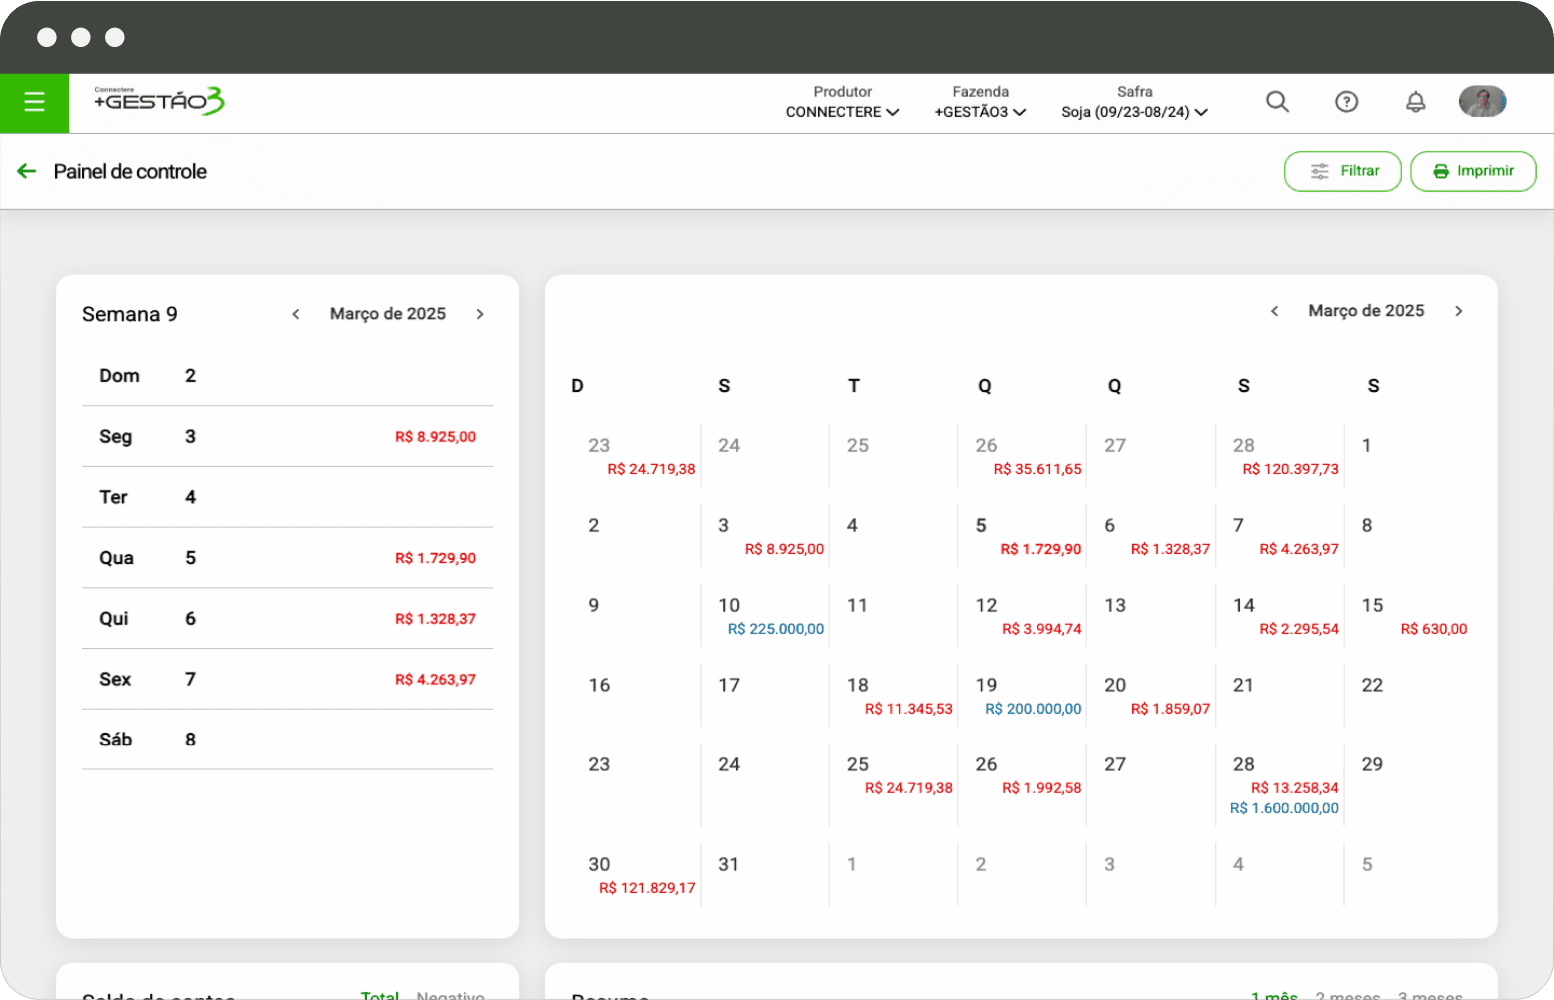Open the green hamburger menu

(x=34, y=102)
